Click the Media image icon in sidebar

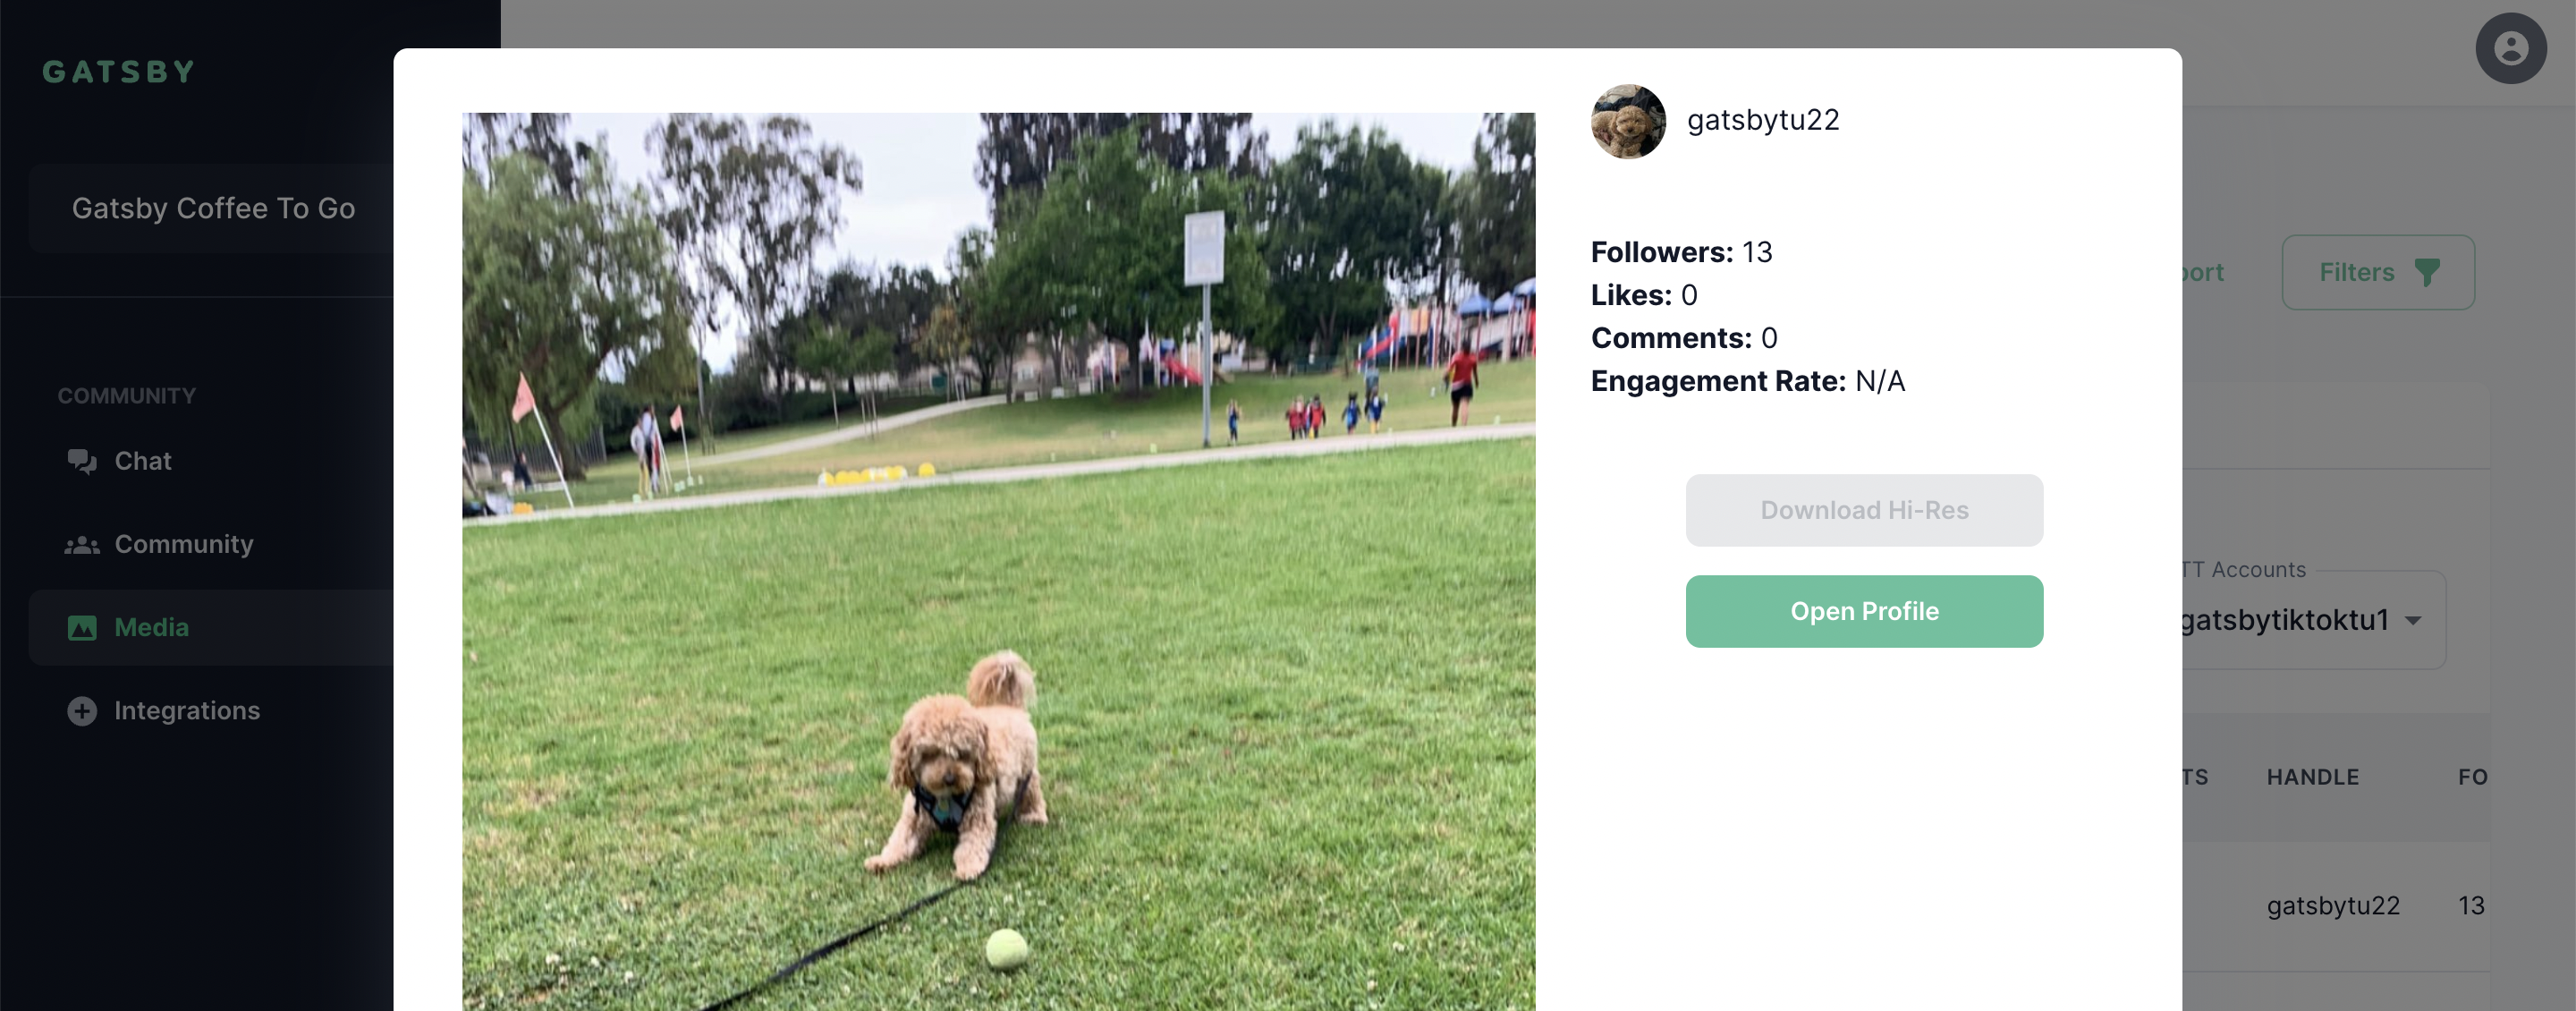pyautogui.click(x=82, y=628)
